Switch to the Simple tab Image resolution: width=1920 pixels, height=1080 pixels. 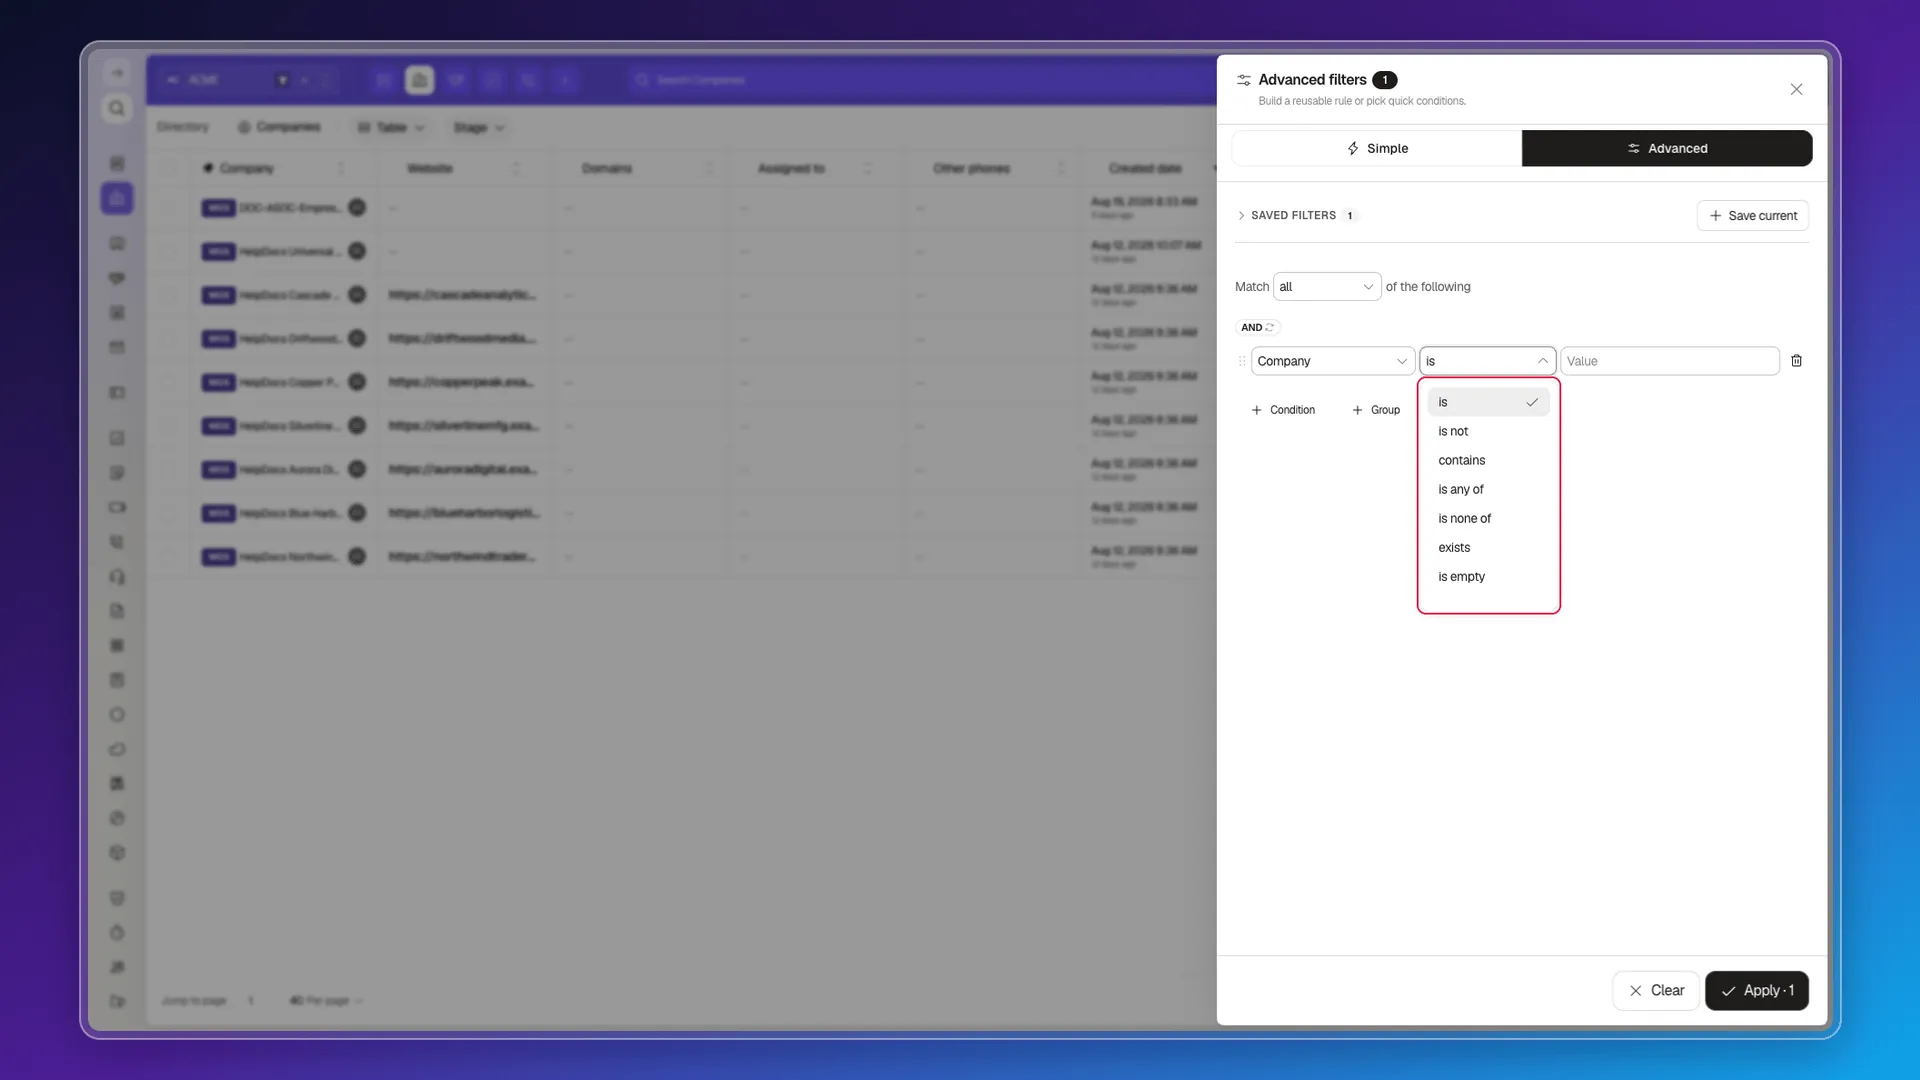(1377, 148)
